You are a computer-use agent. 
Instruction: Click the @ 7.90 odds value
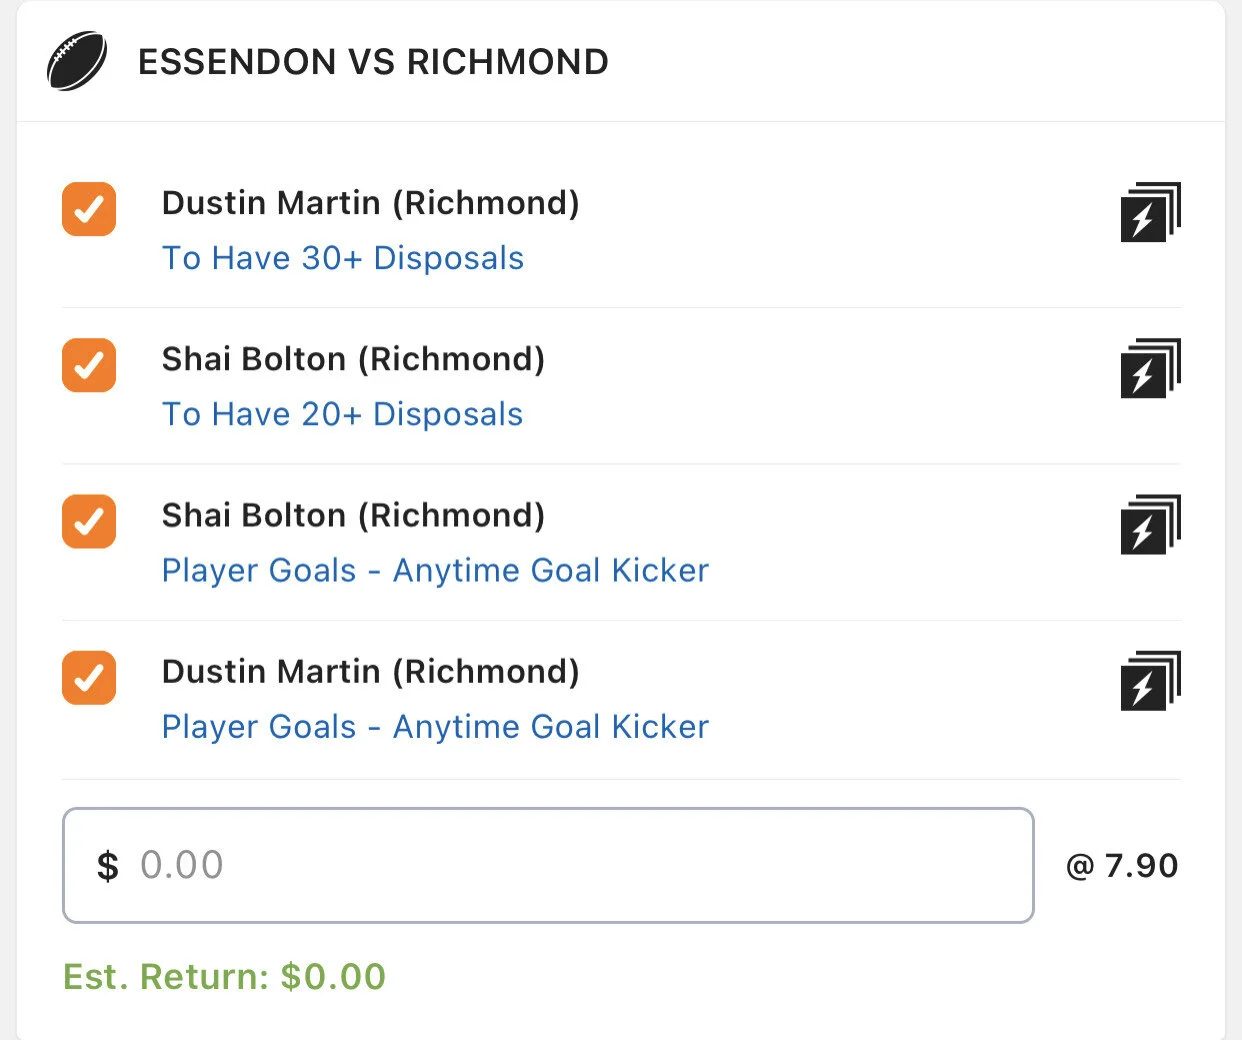pyautogui.click(x=1122, y=865)
